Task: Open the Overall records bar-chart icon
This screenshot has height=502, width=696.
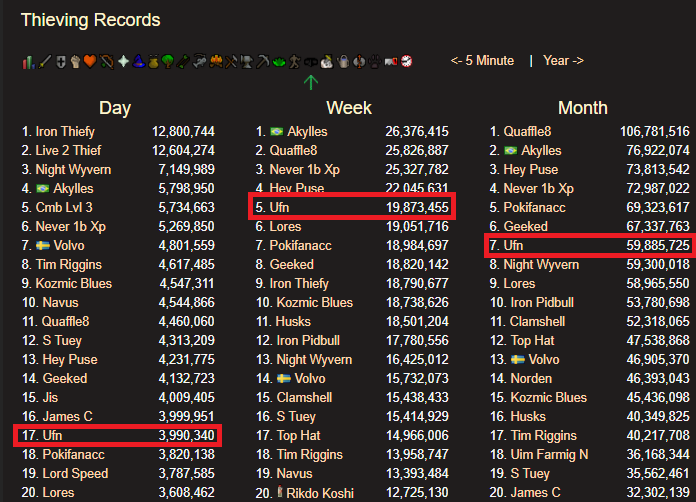Action: [29, 61]
